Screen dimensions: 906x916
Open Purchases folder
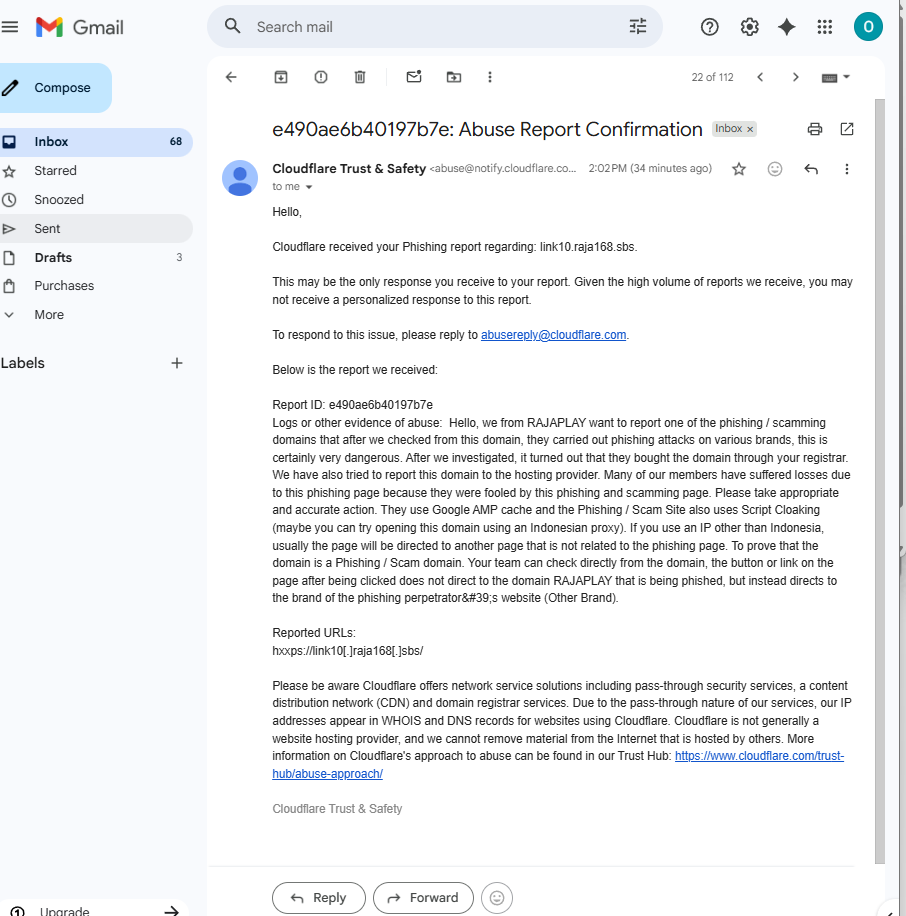[96, 286]
